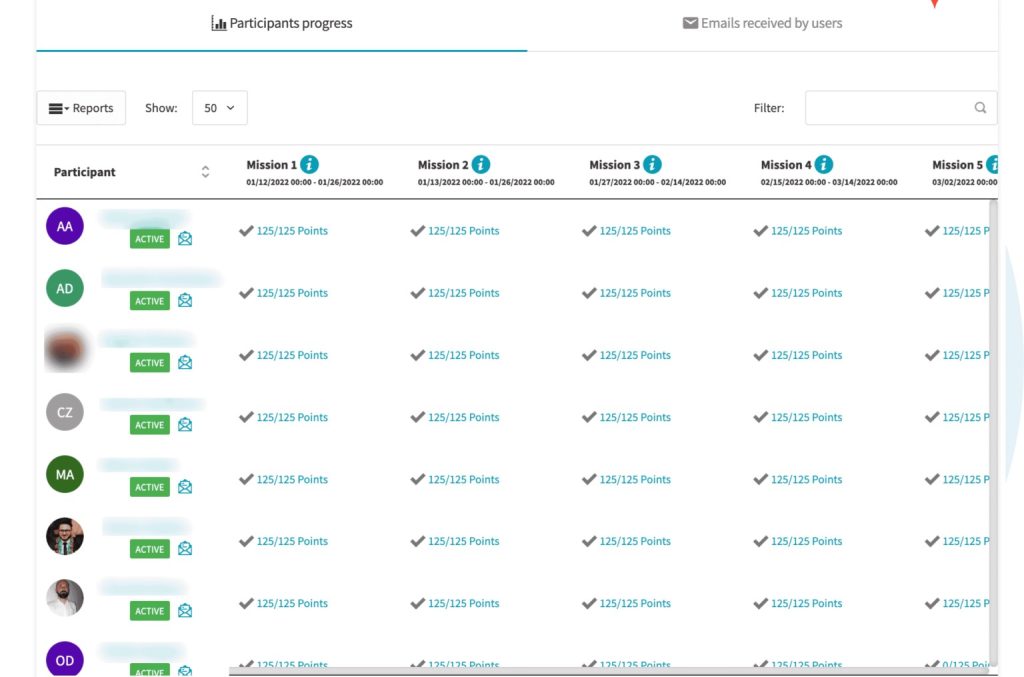The width and height of the screenshot is (1024, 677).
Task: Open the Reports dropdown menu
Action: 81,108
